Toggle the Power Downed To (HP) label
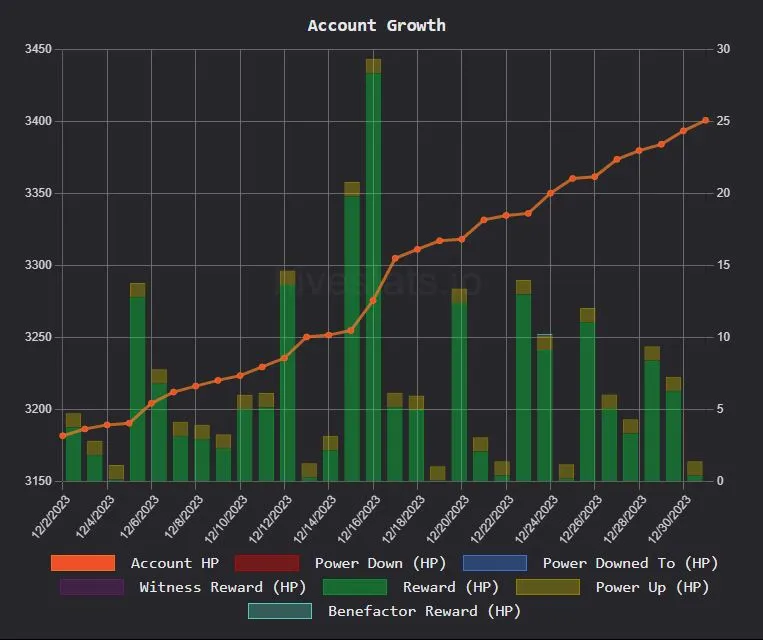Screen dimensions: 763x640 [631, 563]
